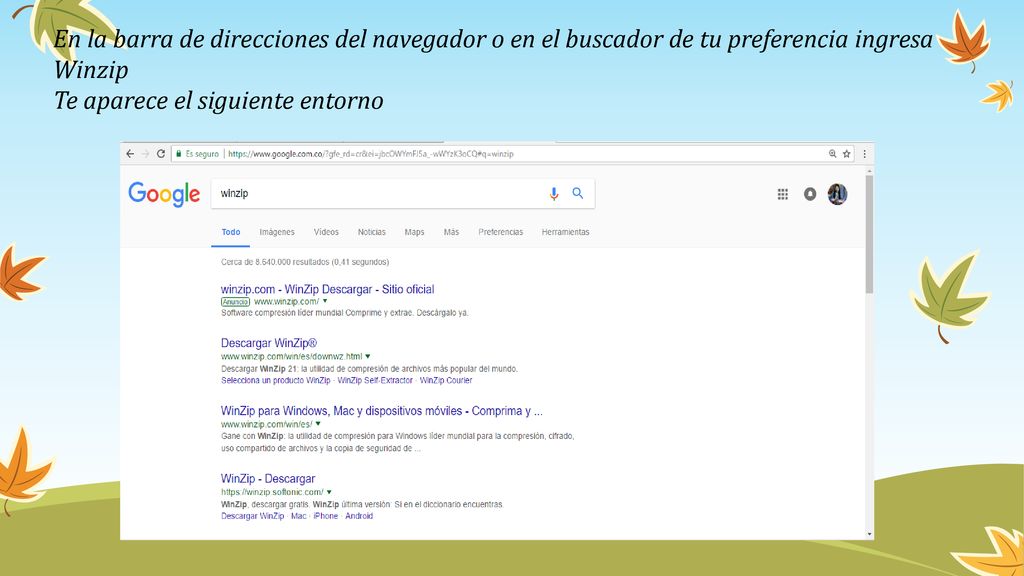1024x576 pixels.
Task: Open Herramientas search tools
Action: 566,232
